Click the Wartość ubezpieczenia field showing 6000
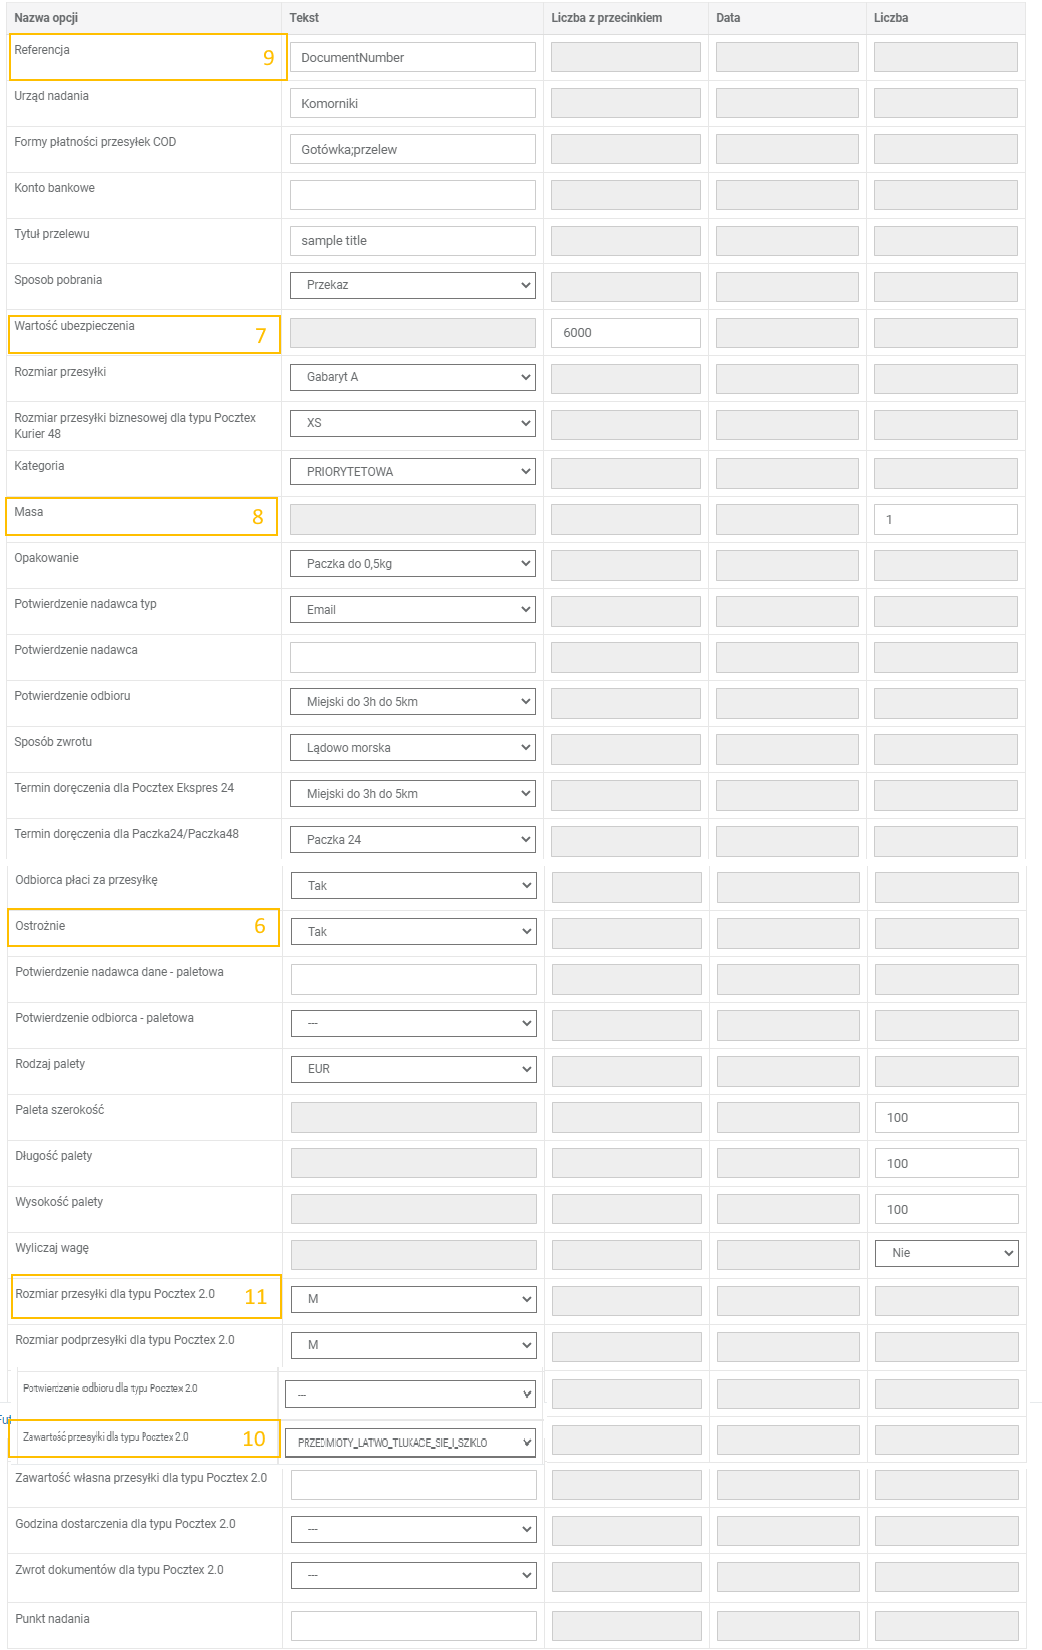 [x=625, y=333]
